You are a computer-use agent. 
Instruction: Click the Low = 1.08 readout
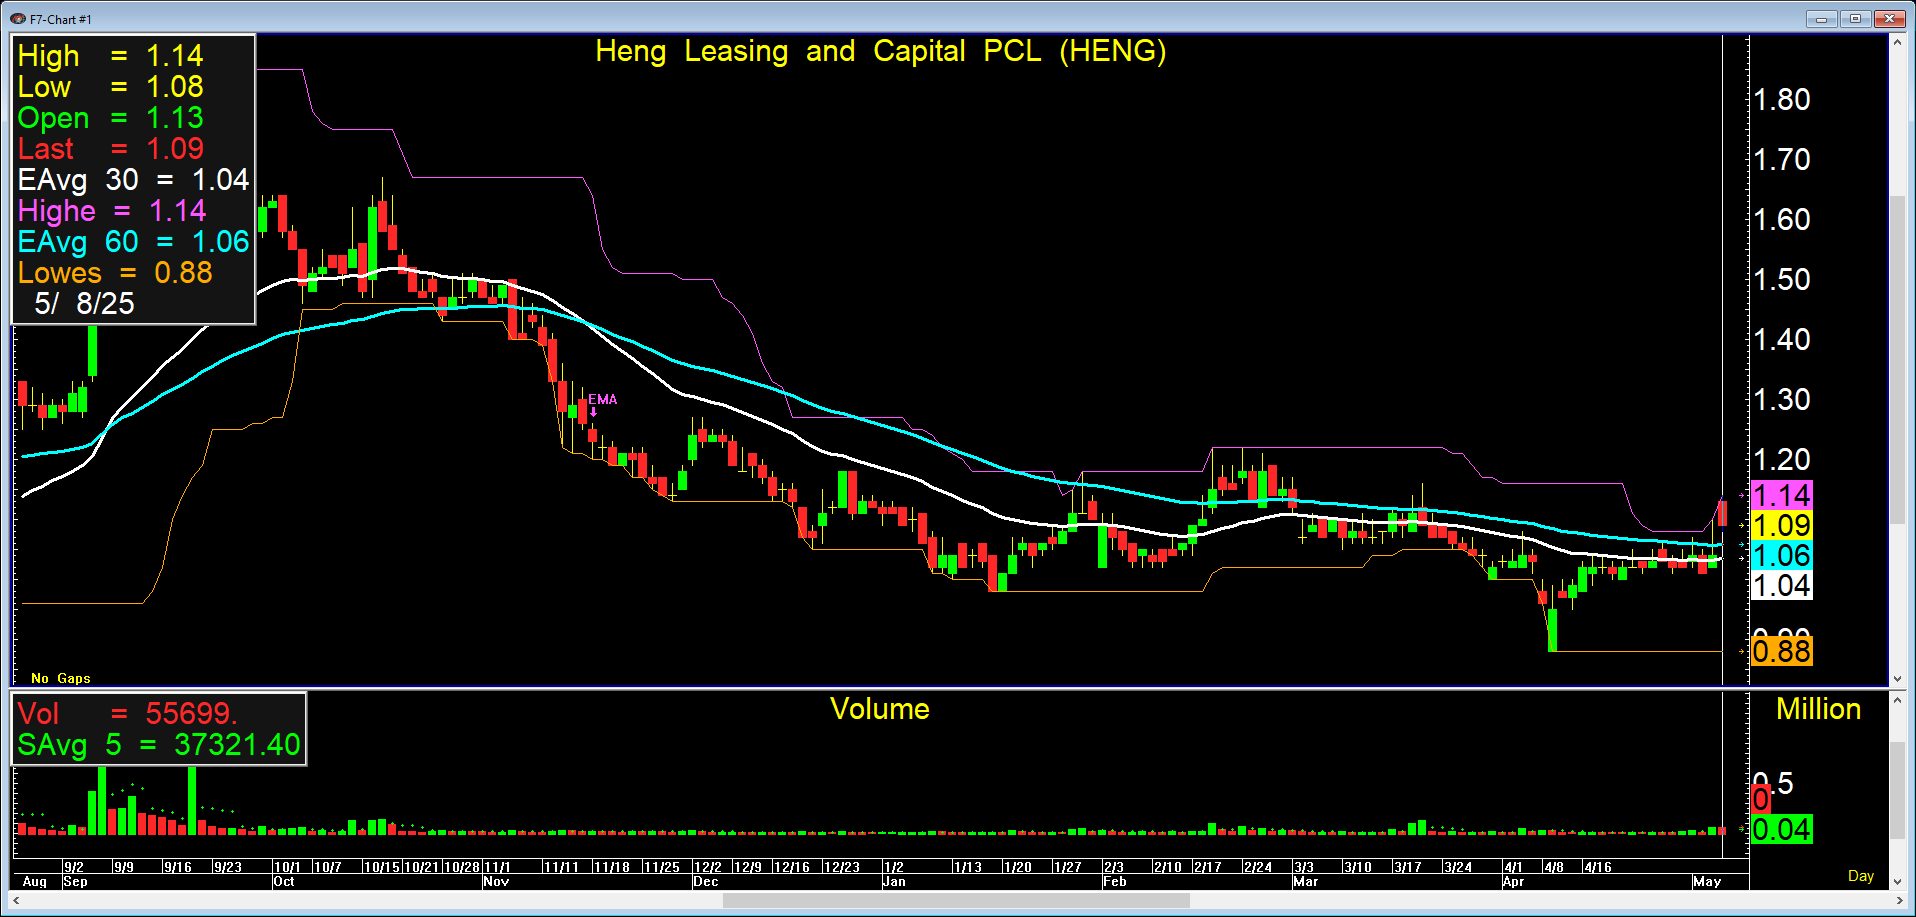tap(110, 86)
